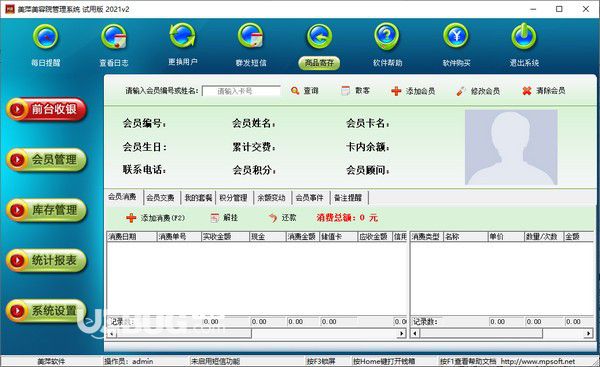This screenshot has width=600, height=367.
Task: Click the 添加会员 add member button
Action: pos(413,91)
